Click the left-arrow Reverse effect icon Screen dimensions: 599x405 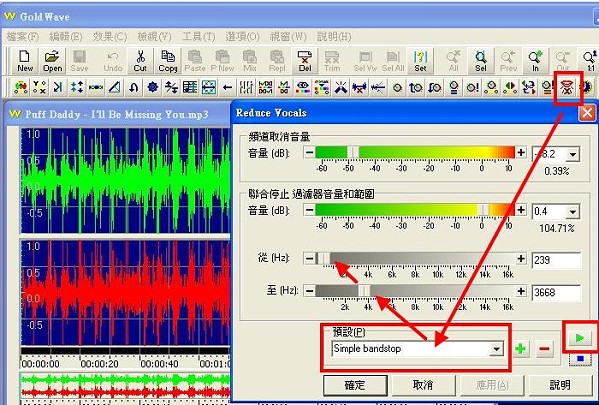click(x=228, y=88)
